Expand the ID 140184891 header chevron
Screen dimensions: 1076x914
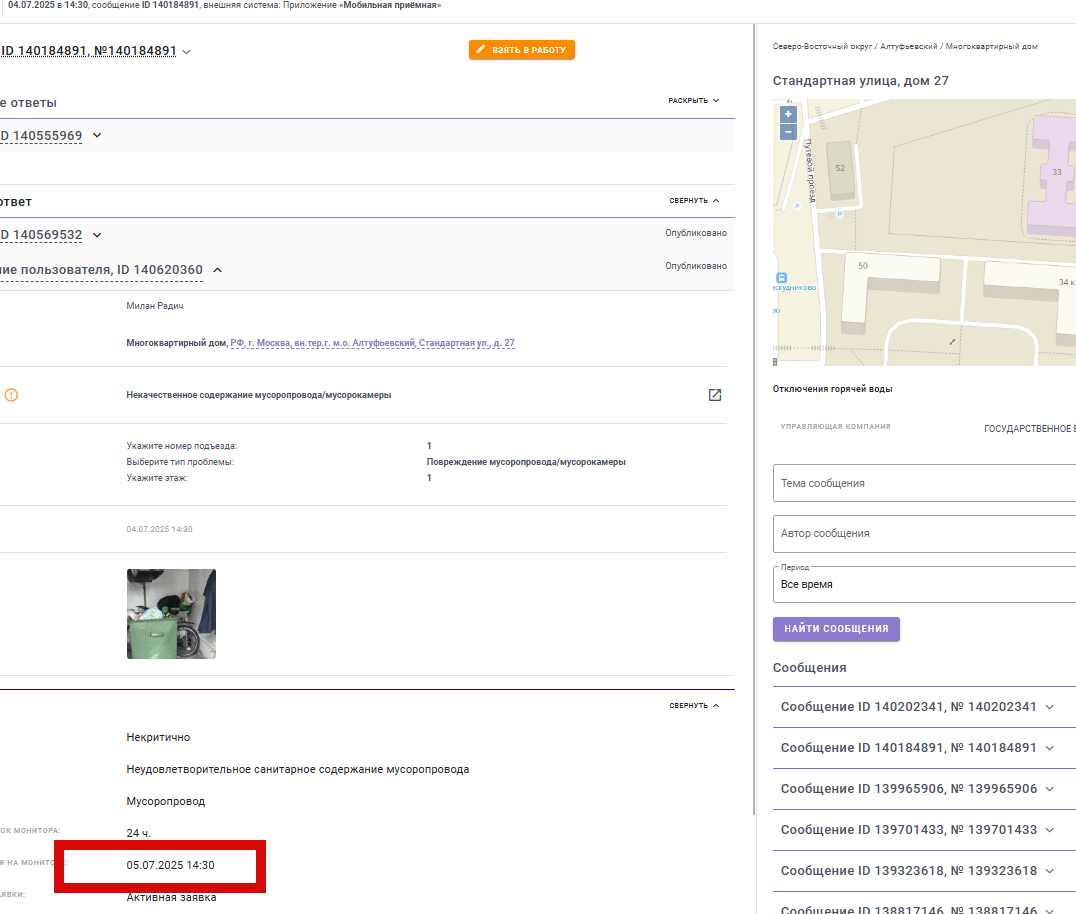pyautogui.click(x=187, y=51)
